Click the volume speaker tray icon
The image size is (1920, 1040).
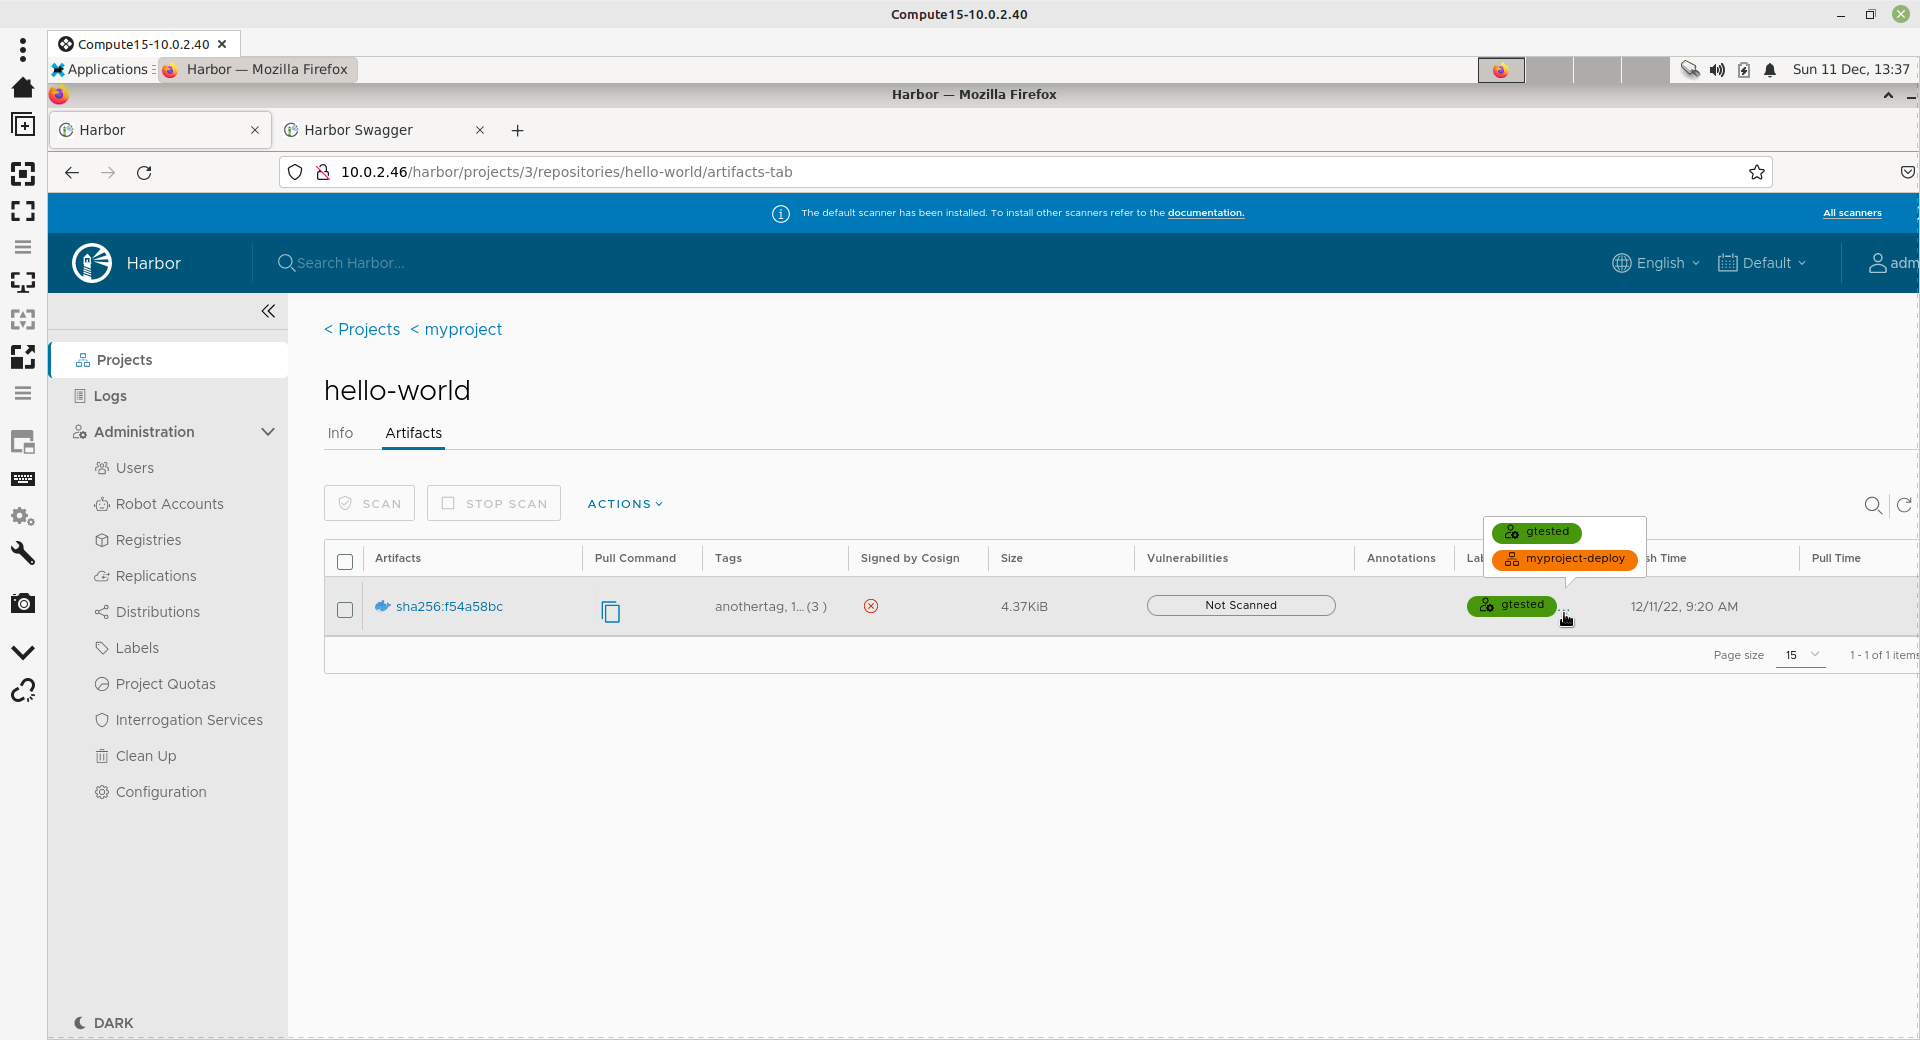pyautogui.click(x=1717, y=70)
